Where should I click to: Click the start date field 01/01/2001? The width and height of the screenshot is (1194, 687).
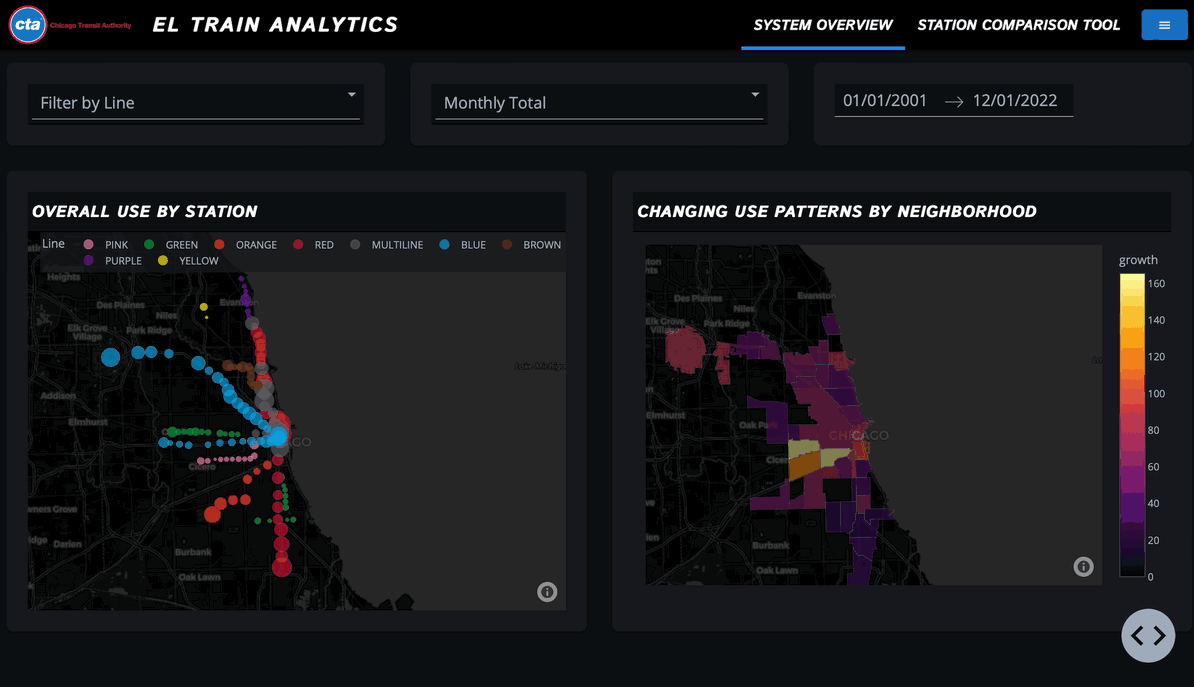(884, 100)
